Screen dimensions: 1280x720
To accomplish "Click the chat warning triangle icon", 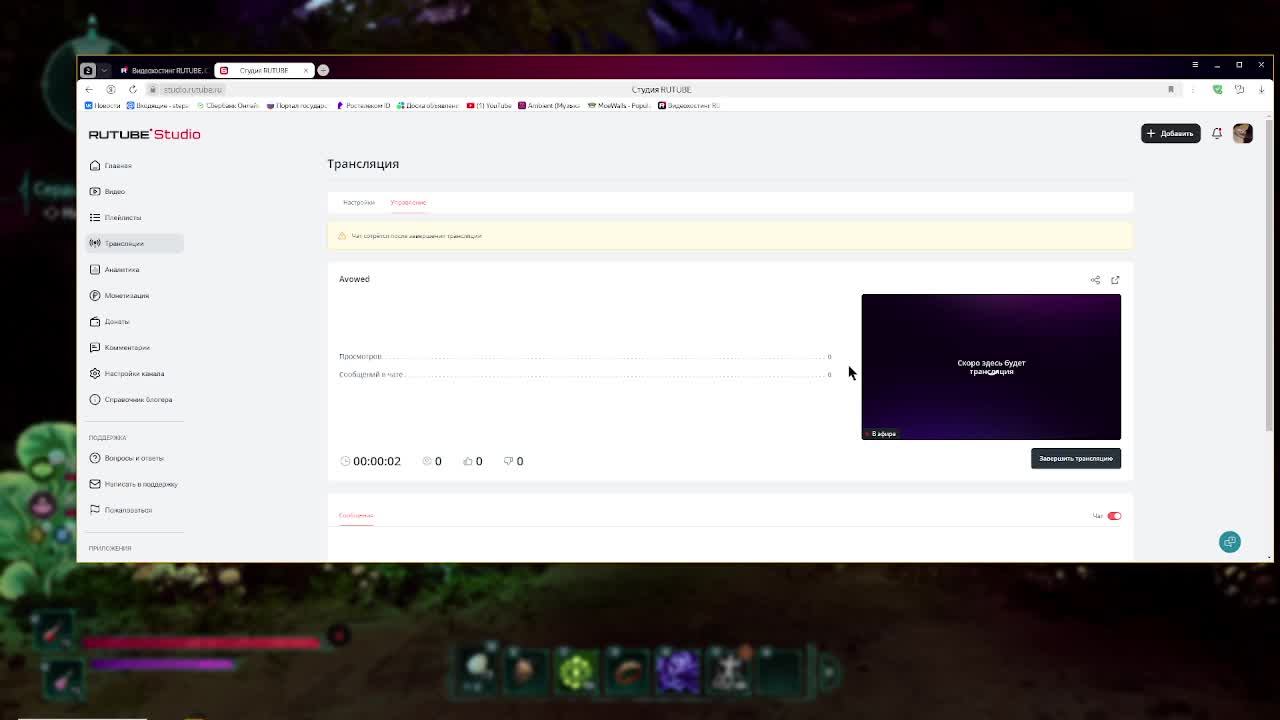I will [342, 236].
